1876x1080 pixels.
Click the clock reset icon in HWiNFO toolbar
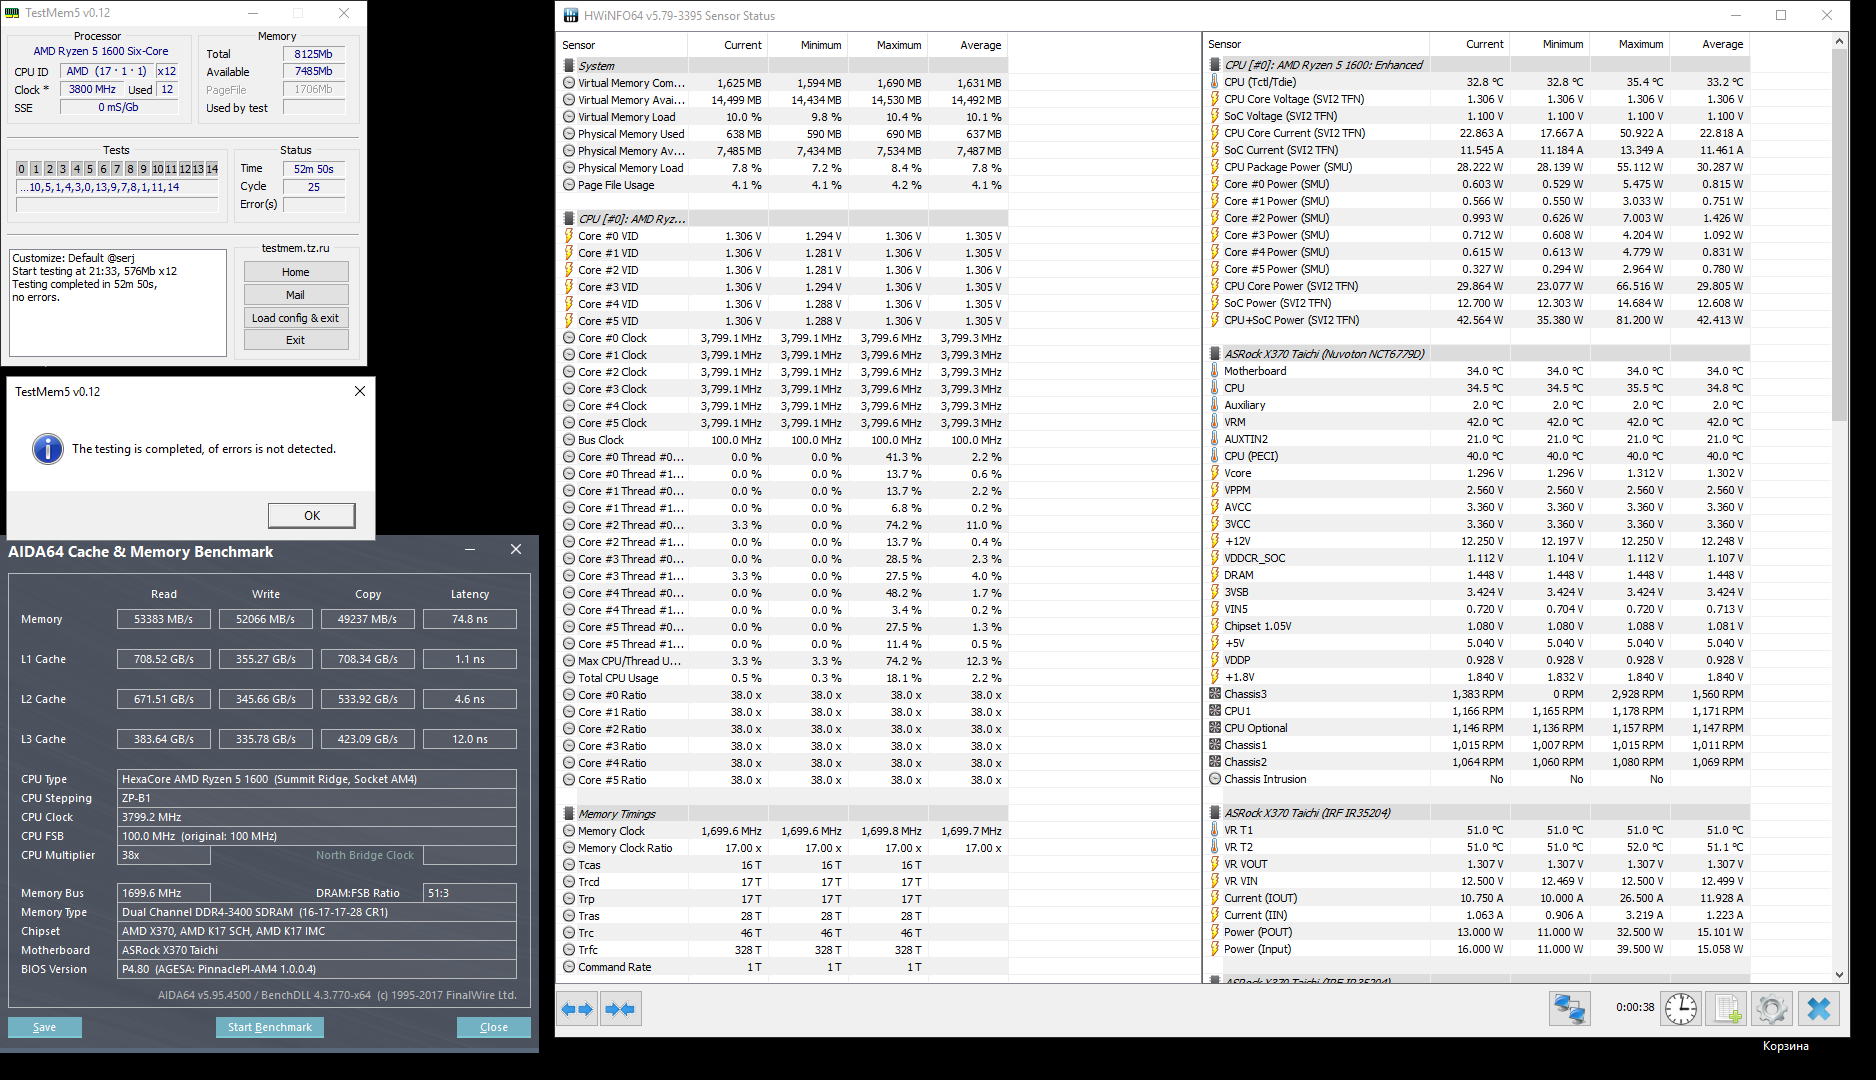pyautogui.click(x=1681, y=1008)
